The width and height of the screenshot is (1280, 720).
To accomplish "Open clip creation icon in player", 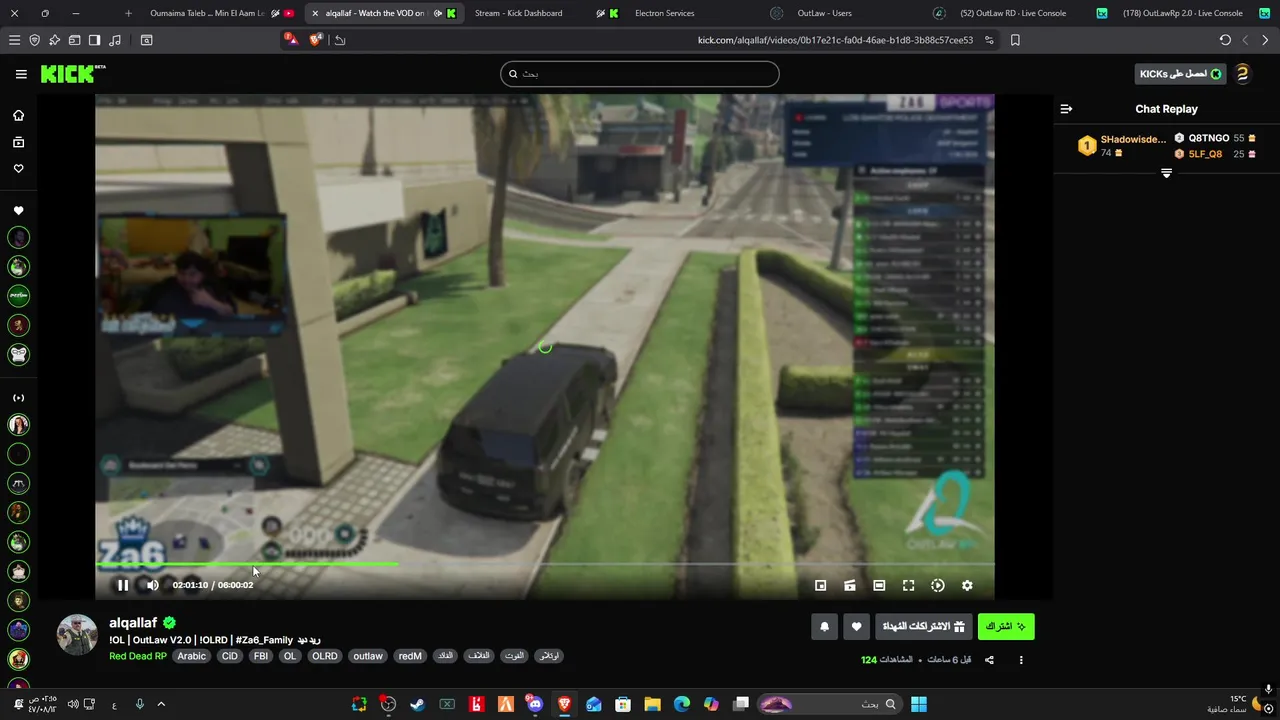I will [849, 585].
